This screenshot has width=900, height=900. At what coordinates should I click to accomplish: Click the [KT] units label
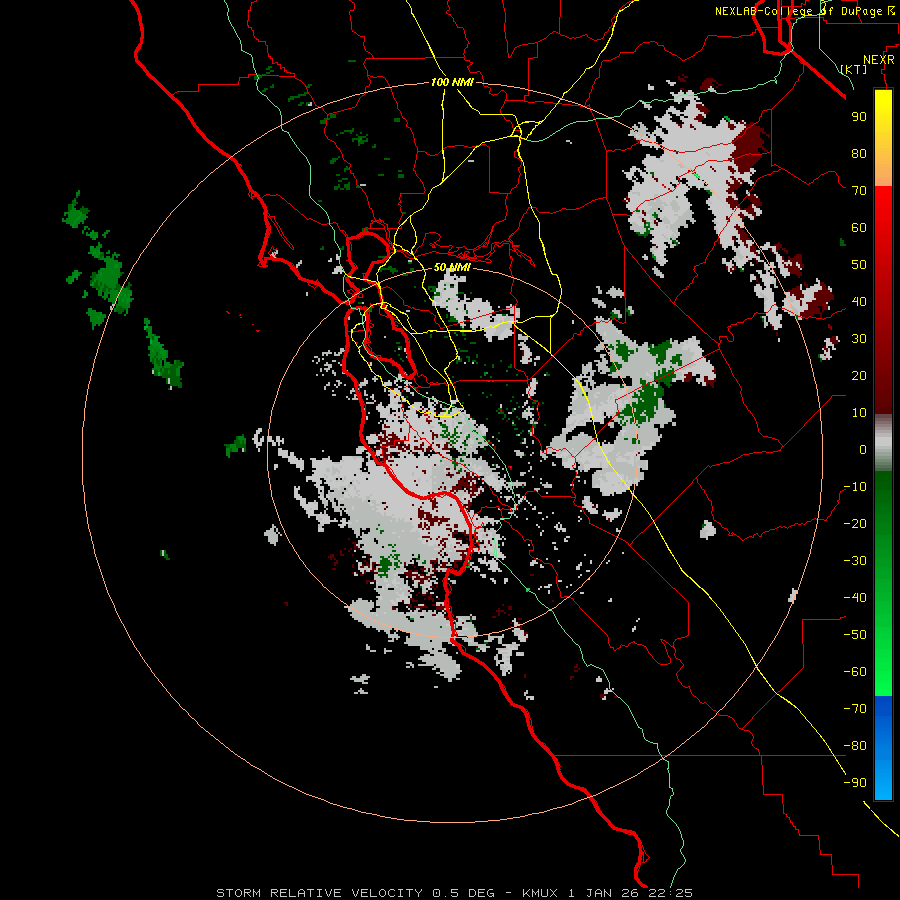pyautogui.click(x=854, y=69)
